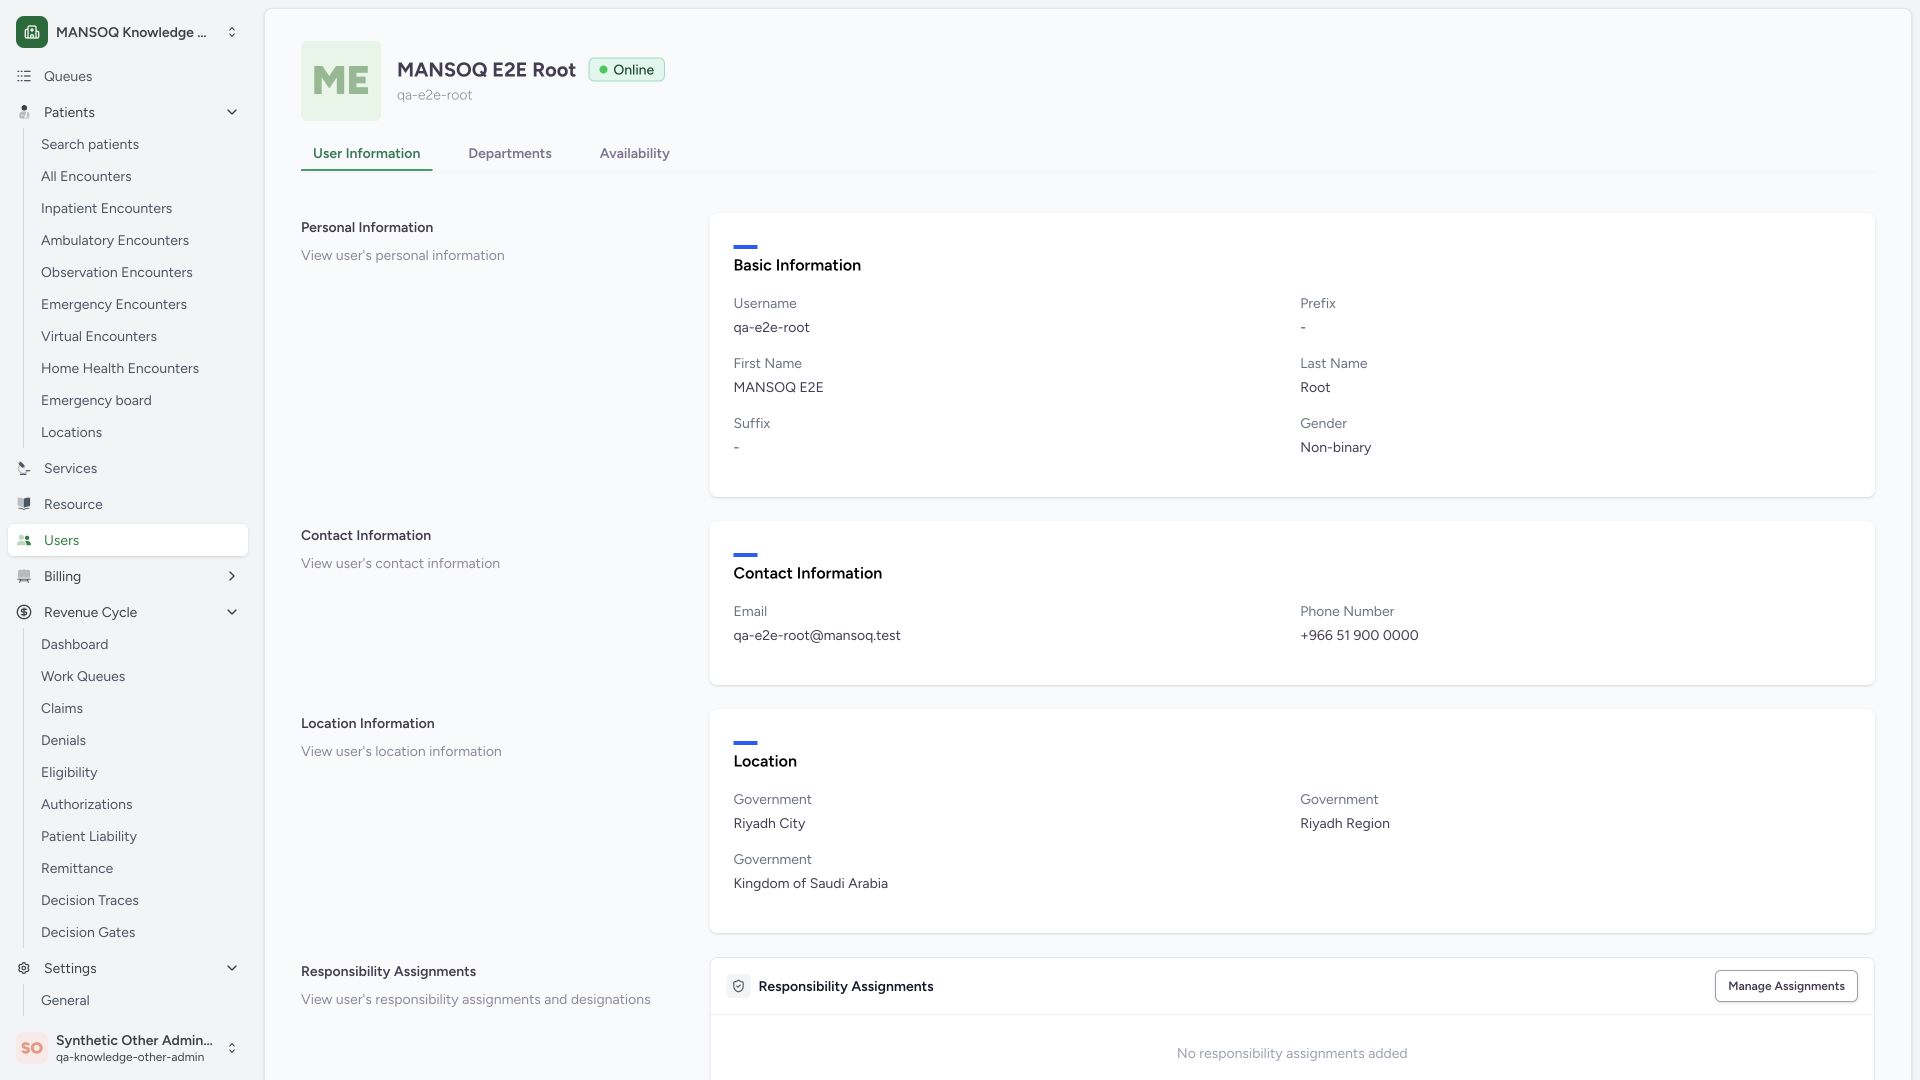Click the SO account avatar
The image size is (1920, 1080).
pos(32,1048)
